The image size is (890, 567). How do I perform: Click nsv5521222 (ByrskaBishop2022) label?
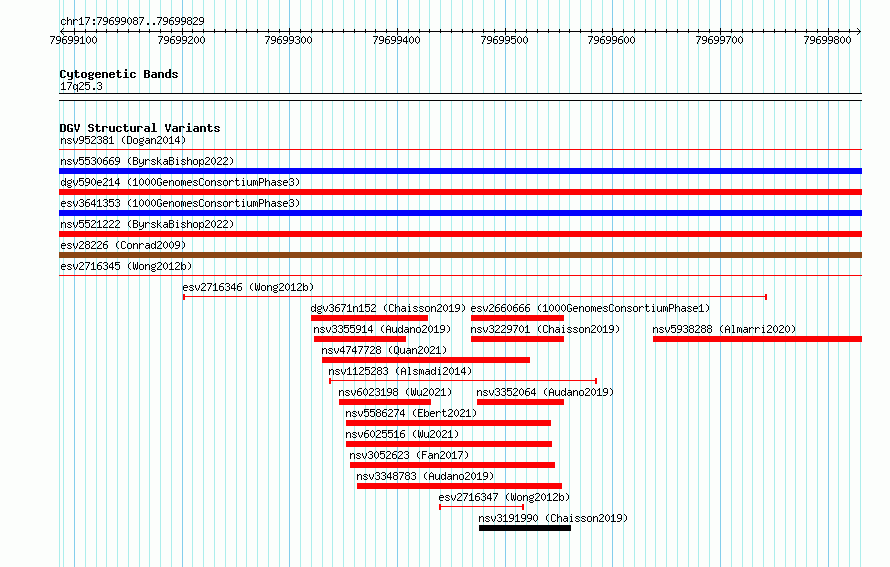(x=147, y=224)
